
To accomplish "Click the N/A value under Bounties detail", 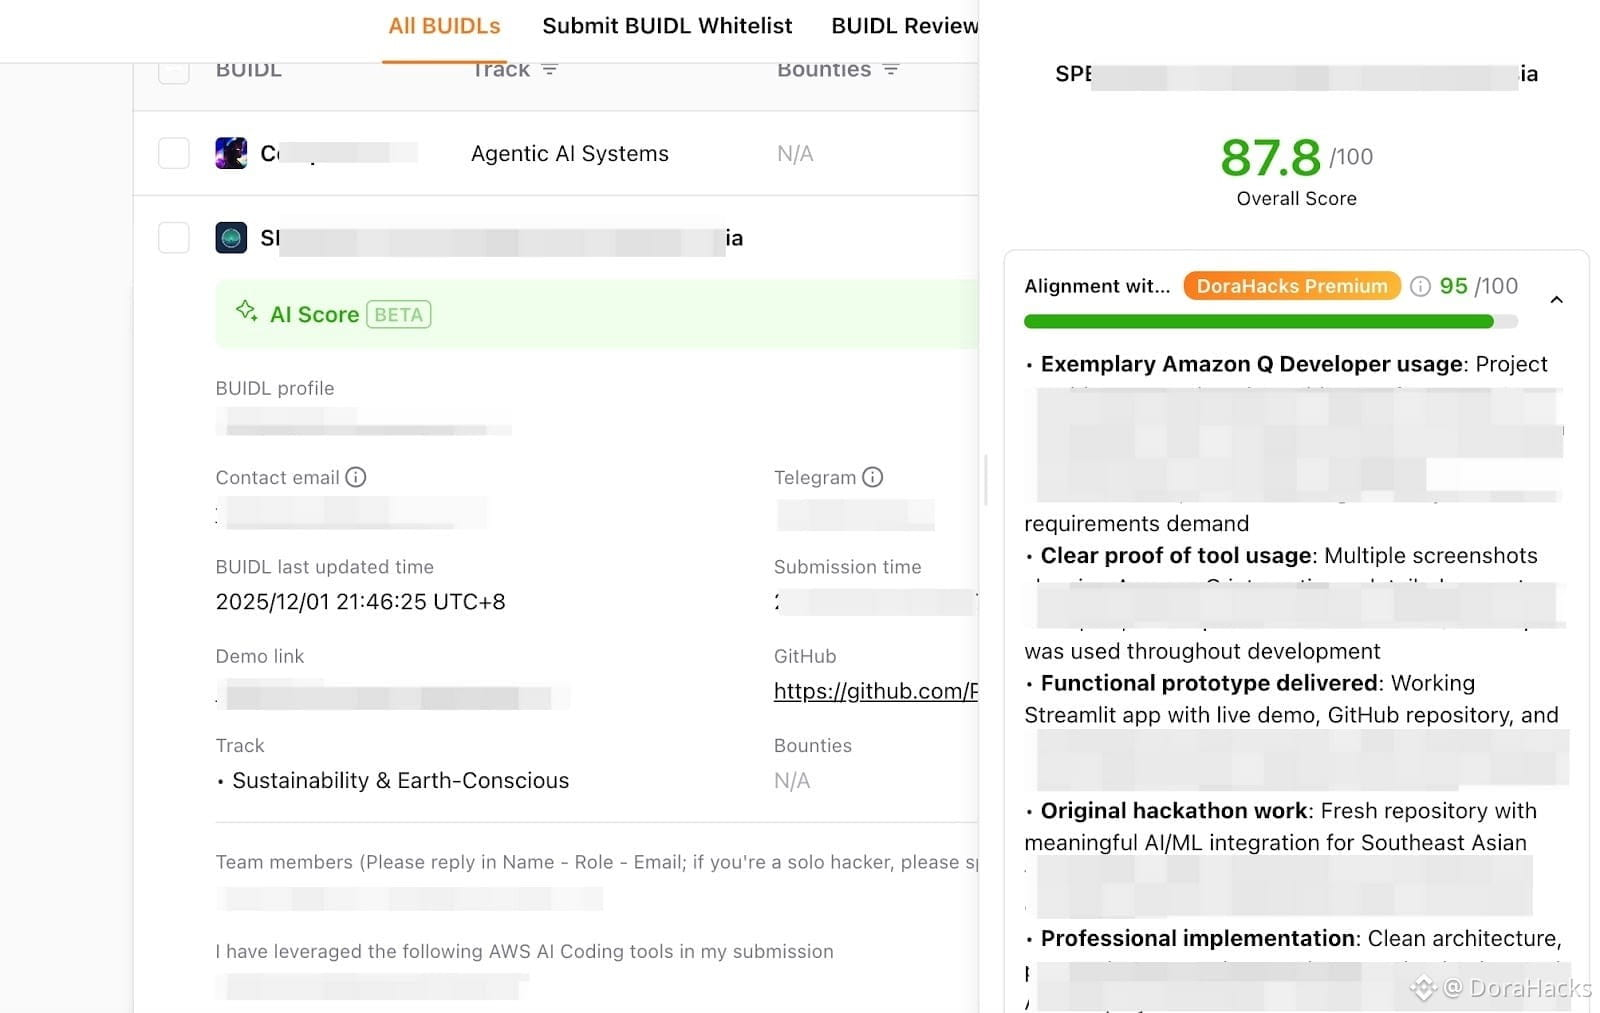I will pyautogui.click(x=792, y=781).
